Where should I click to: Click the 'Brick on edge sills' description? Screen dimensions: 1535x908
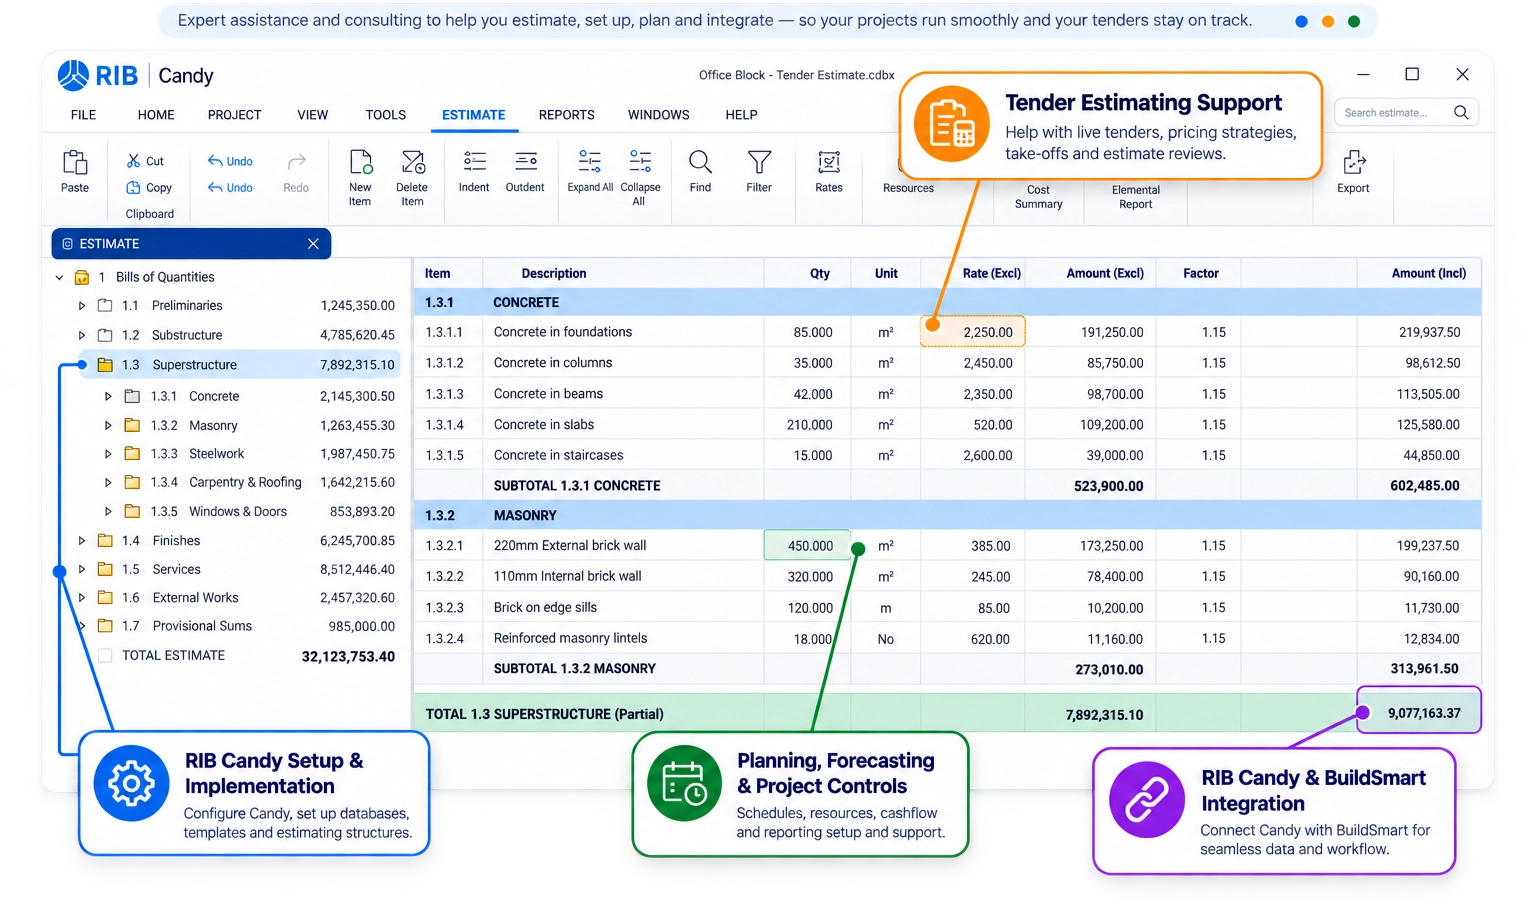545,608
